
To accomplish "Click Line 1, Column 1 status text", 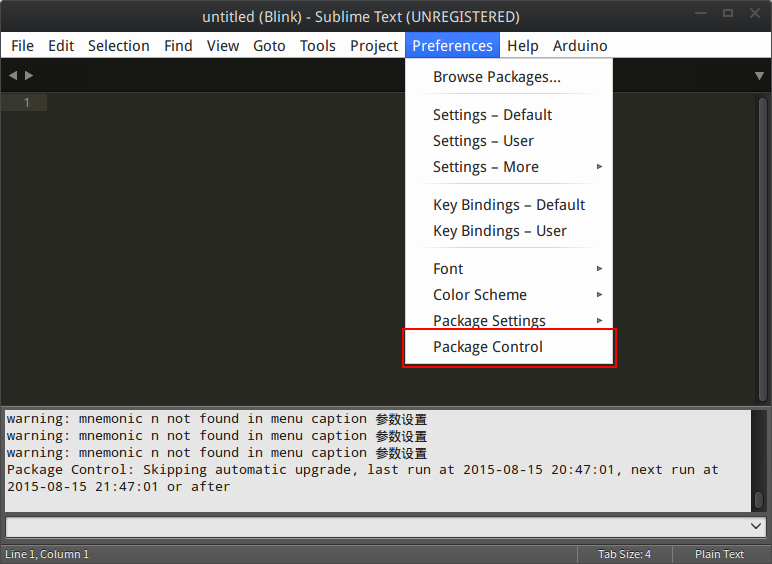I will (x=47, y=554).
